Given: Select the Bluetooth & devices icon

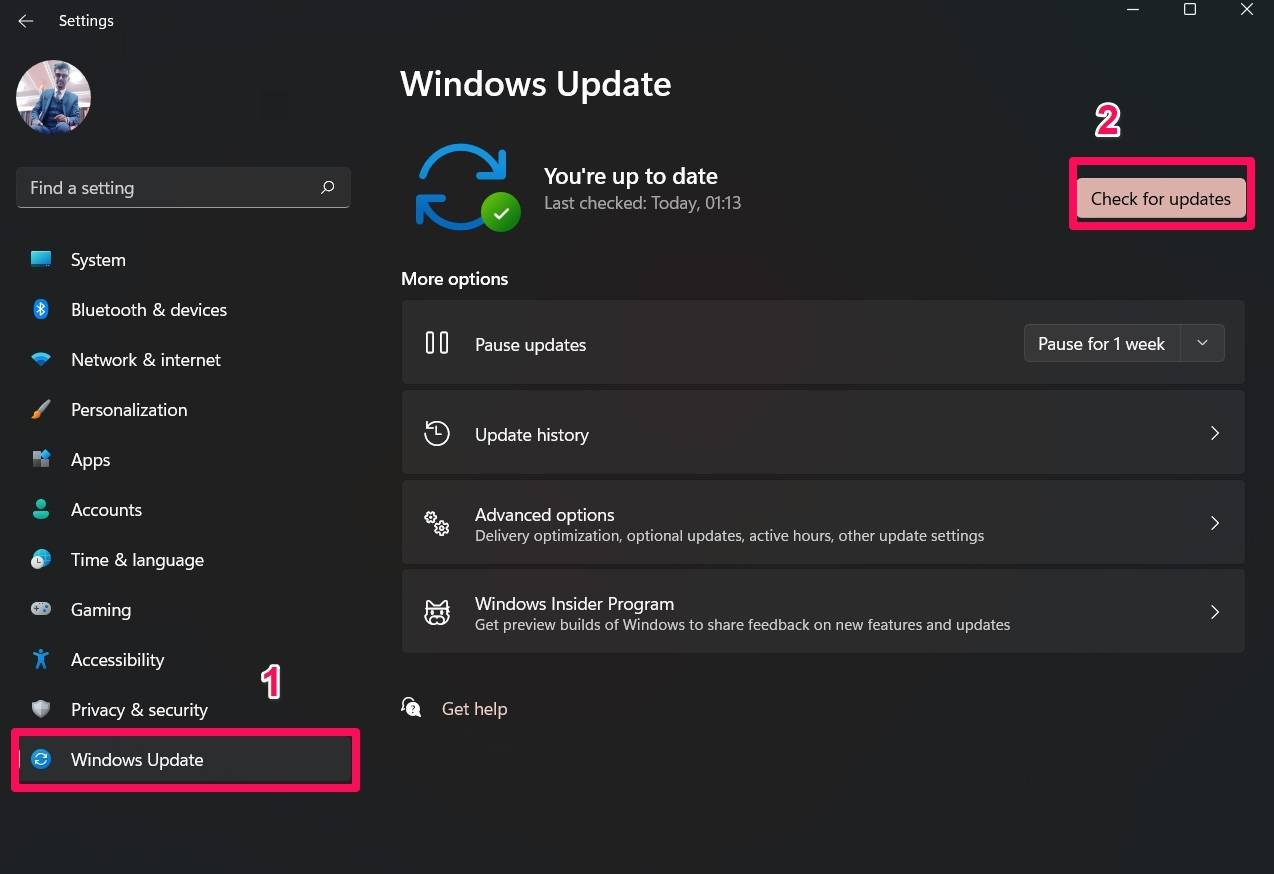Looking at the screenshot, I should [x=41, y=310].
